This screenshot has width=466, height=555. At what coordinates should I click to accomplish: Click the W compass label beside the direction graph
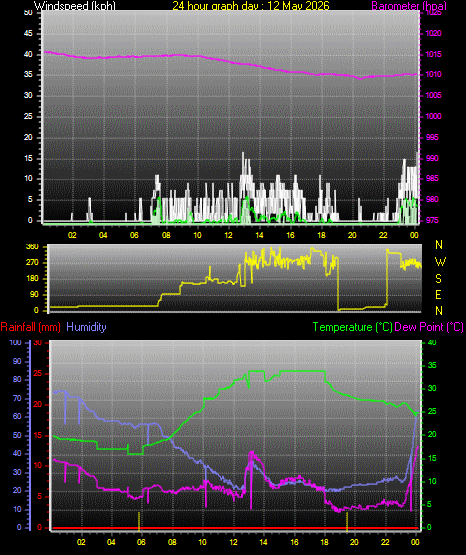tap(440, 262)
